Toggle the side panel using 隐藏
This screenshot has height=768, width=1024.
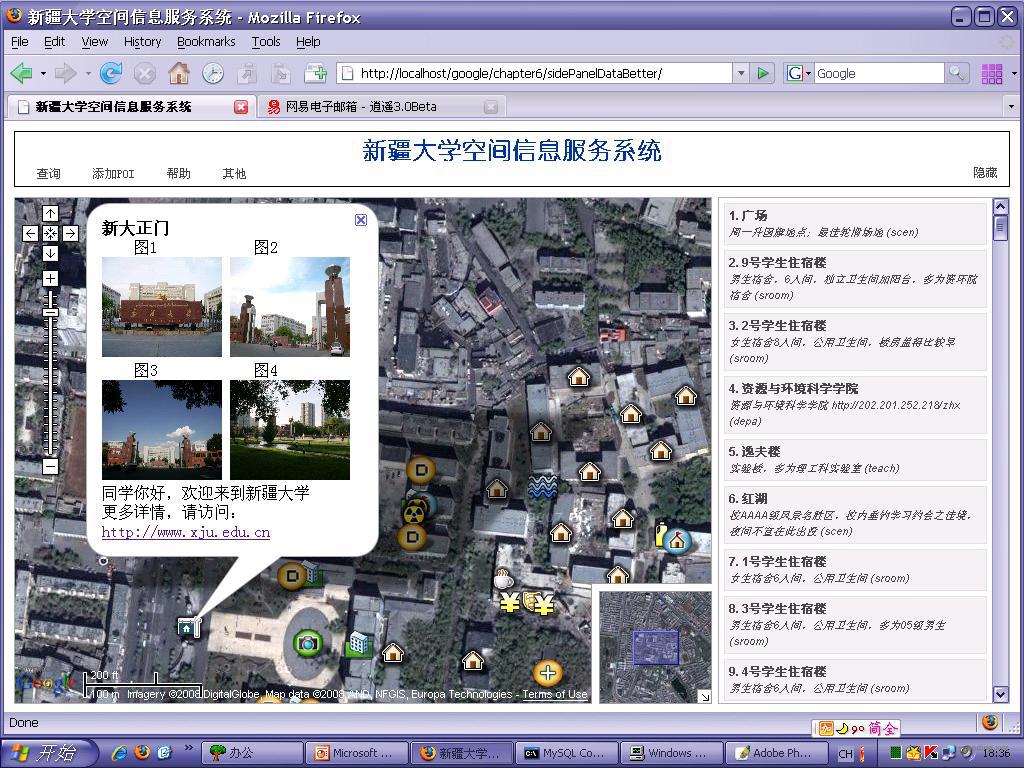click(x=985, y=173)
